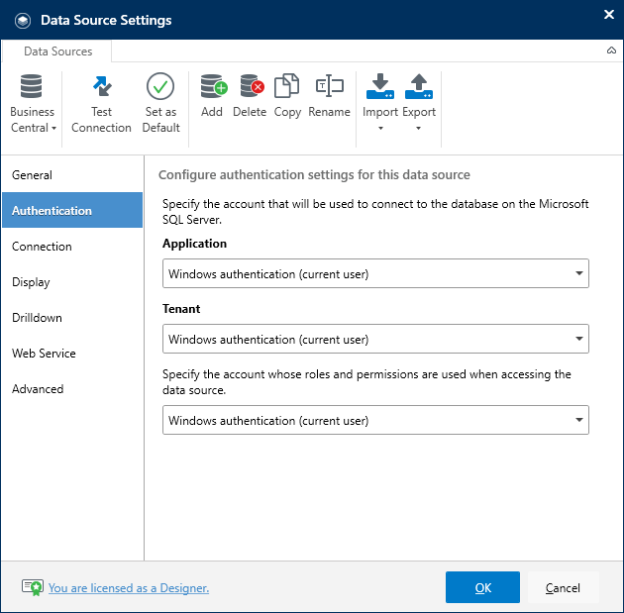The height and width of the screenshot is (613, 624).
Task: Copy the current data source
Action: 287,96
